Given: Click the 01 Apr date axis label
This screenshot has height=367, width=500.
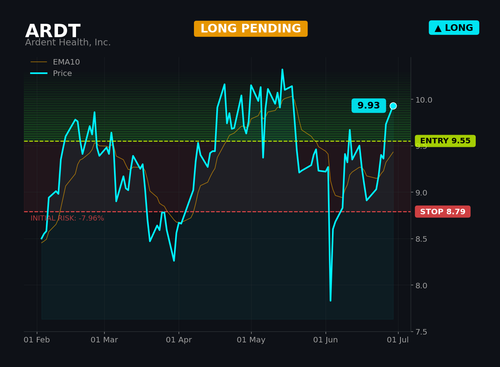Looking at the screenshot, I should (179, 340).
